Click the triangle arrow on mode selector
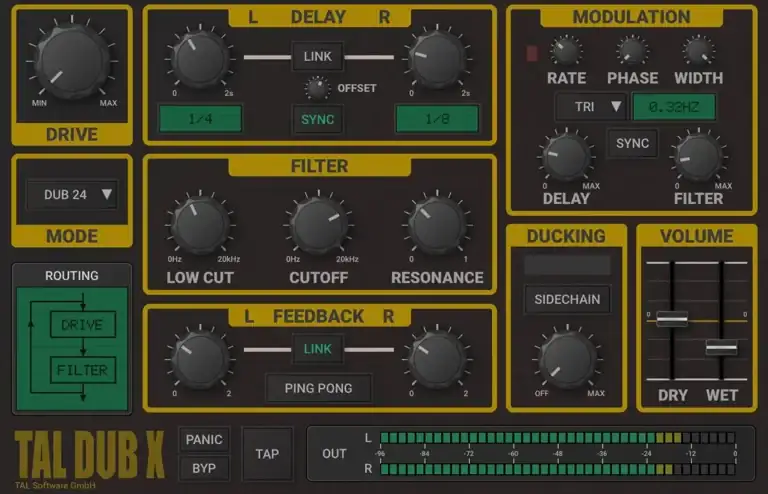The image size is (768, 494). tap(107, 194)
